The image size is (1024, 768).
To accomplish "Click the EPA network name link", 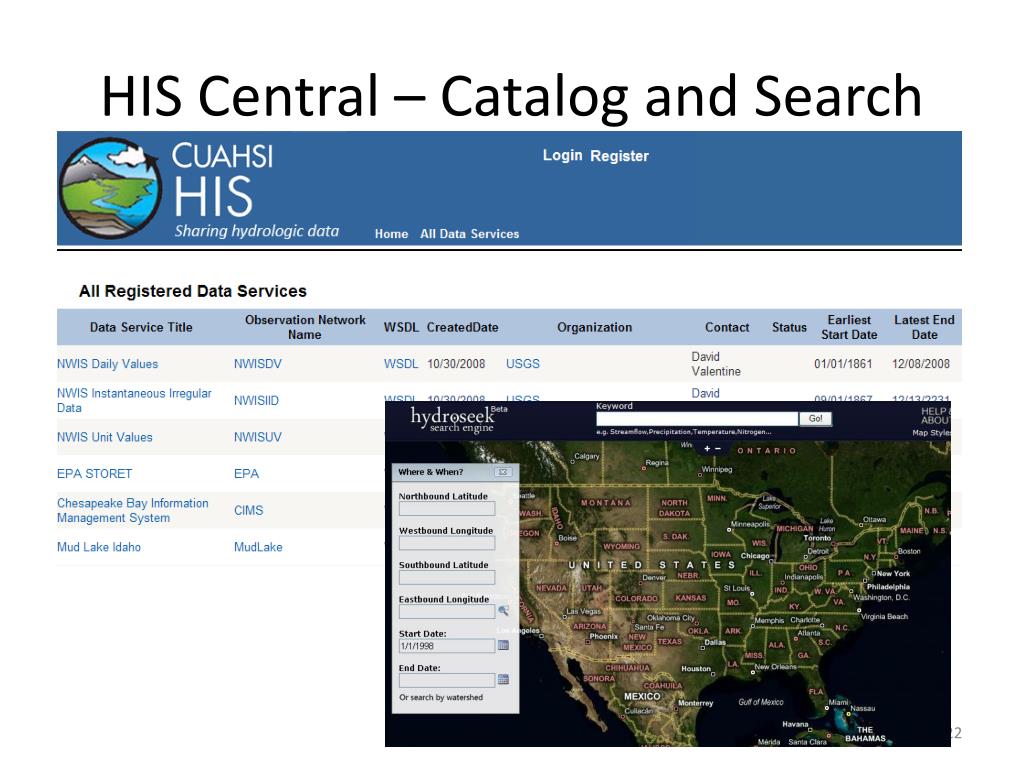I will coord(246,473).
